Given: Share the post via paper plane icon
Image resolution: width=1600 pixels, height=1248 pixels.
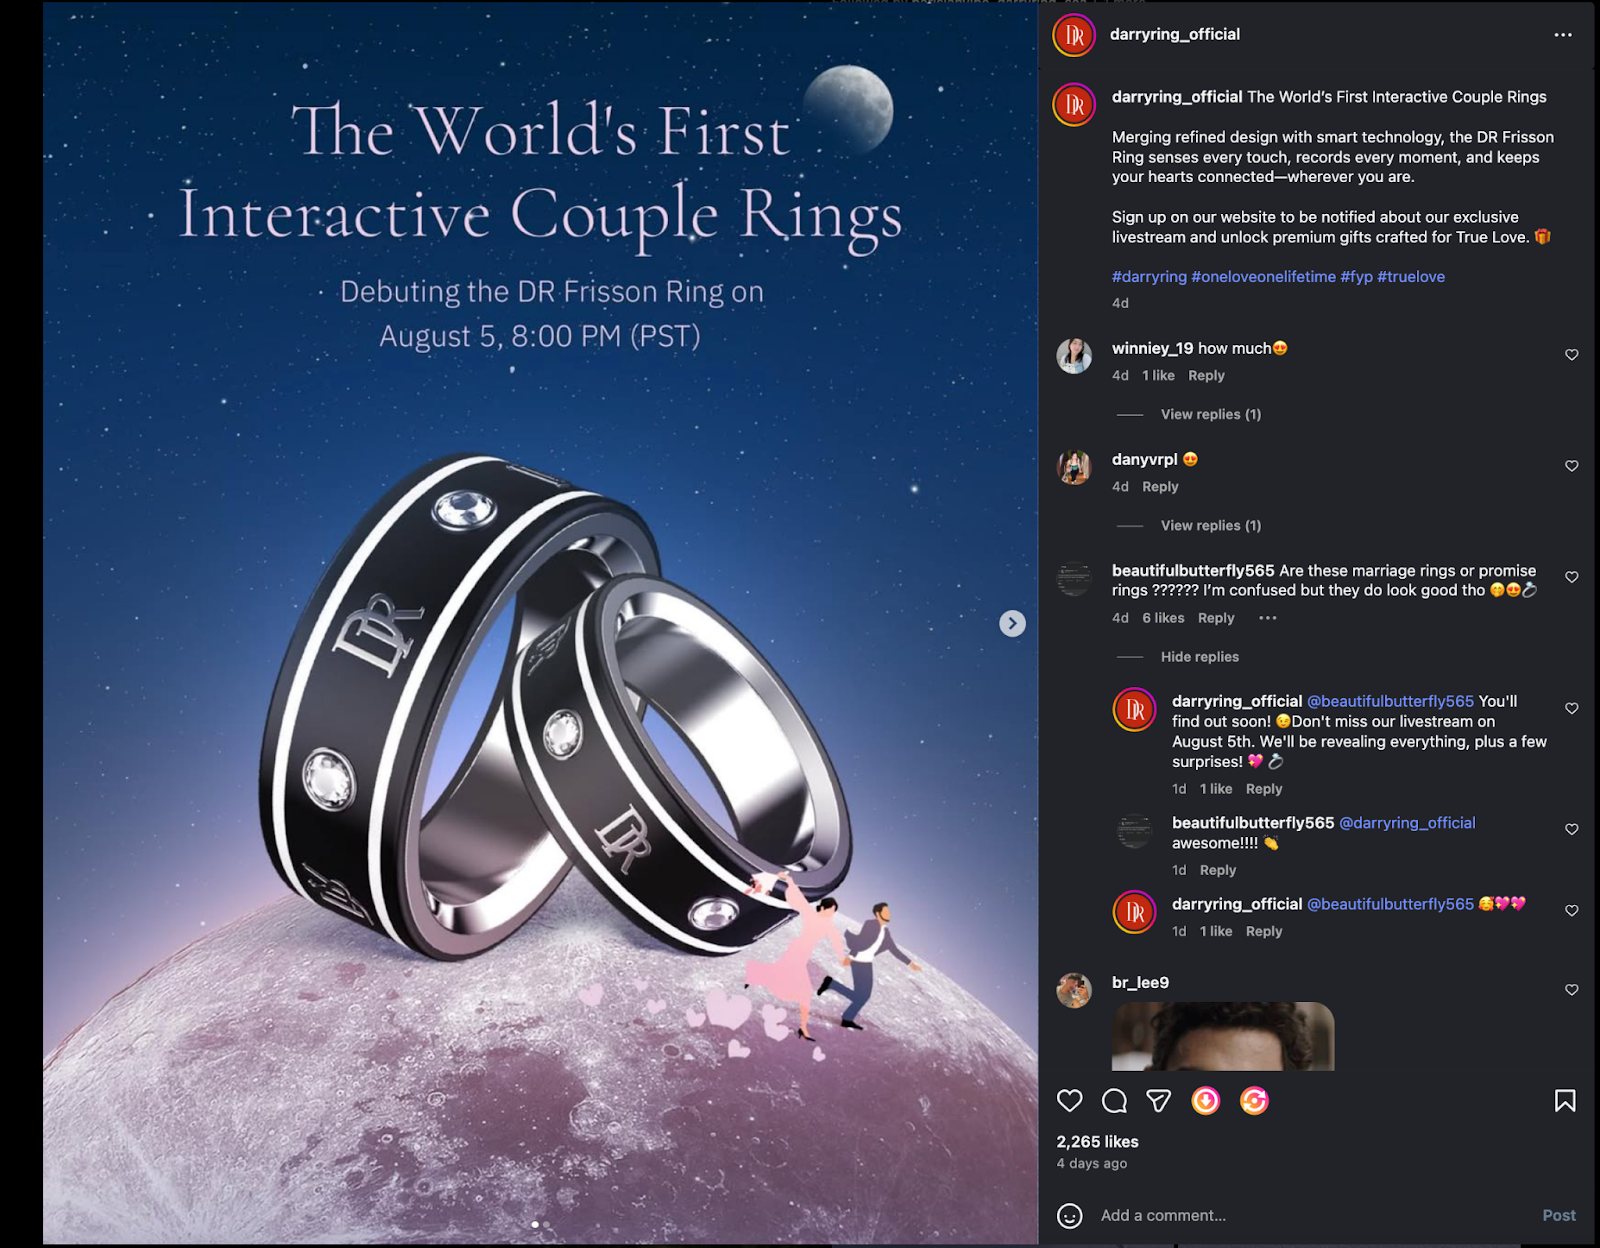Looking at the screenshot, I should pyautogui.click(x=1158, y=1101).
